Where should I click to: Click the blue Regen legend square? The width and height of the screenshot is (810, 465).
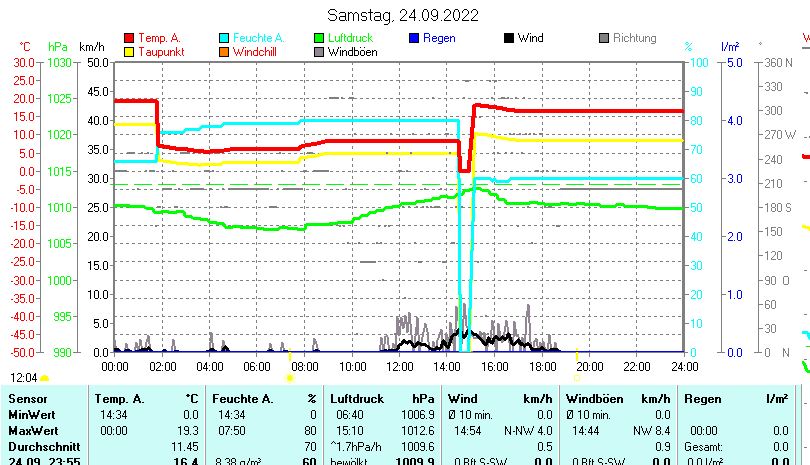[x=414, y=39]
